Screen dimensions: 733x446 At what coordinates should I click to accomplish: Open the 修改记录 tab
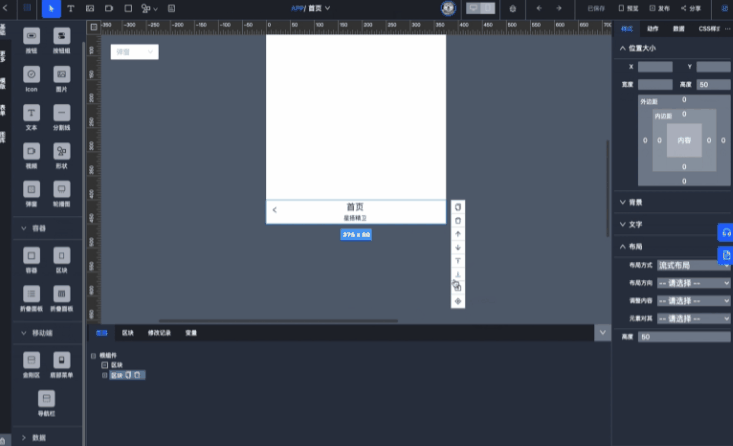[x=158, y=332]
